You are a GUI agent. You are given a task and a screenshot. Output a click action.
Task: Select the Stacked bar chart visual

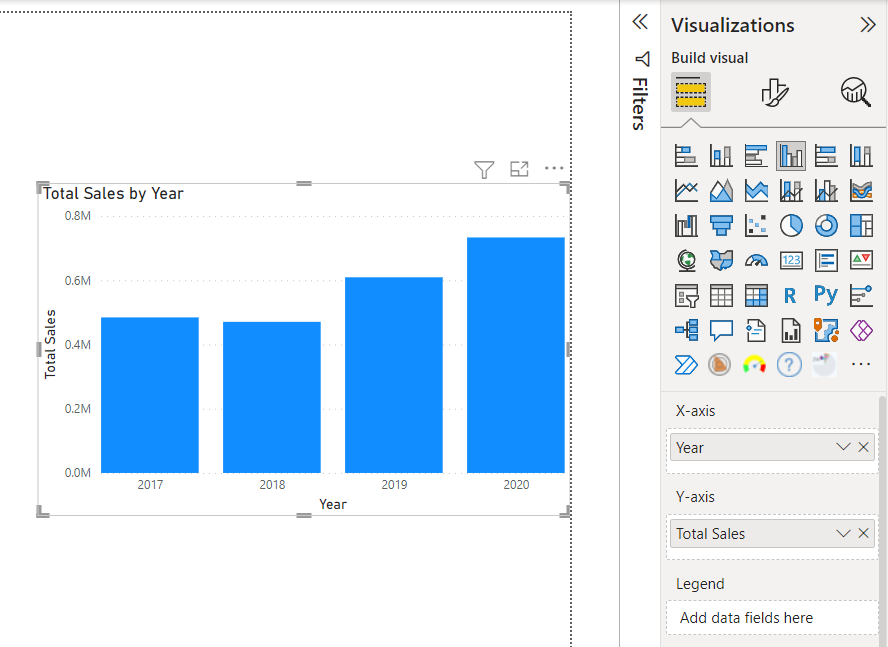686,155
